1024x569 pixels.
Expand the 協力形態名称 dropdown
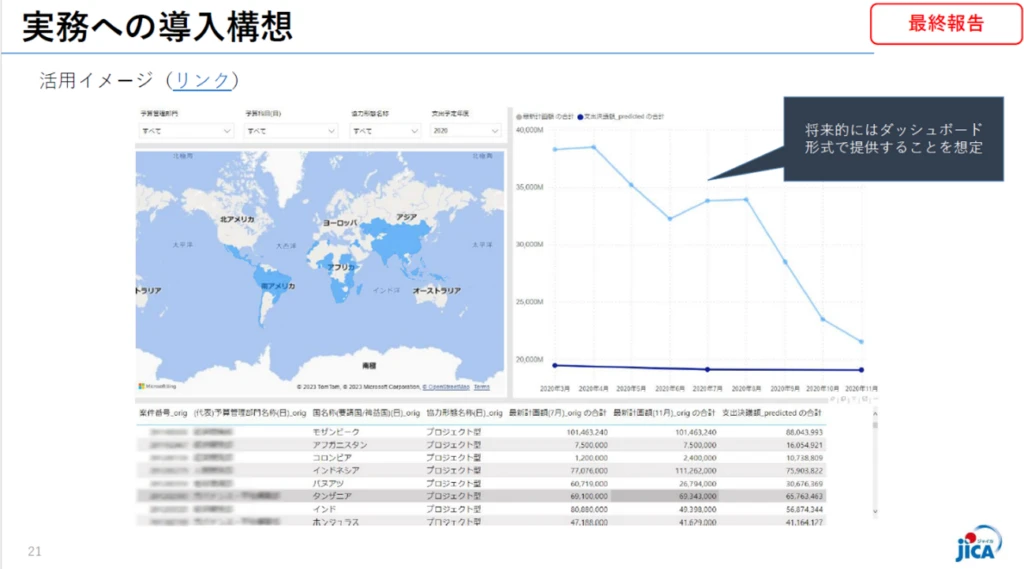tap(385, 131)
